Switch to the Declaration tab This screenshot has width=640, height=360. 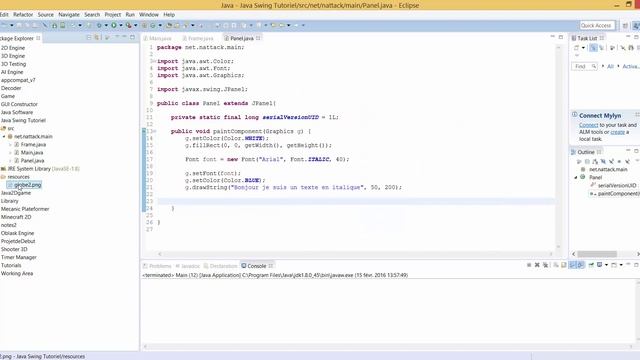220,266
